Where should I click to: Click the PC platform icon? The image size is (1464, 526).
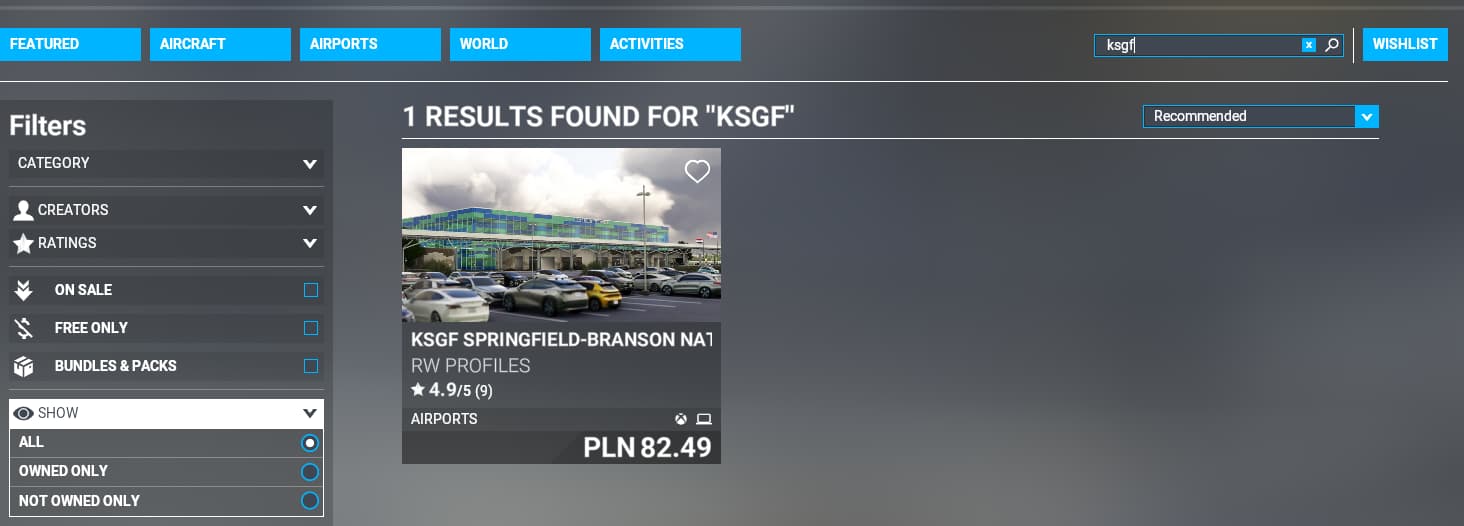point(704,419)
